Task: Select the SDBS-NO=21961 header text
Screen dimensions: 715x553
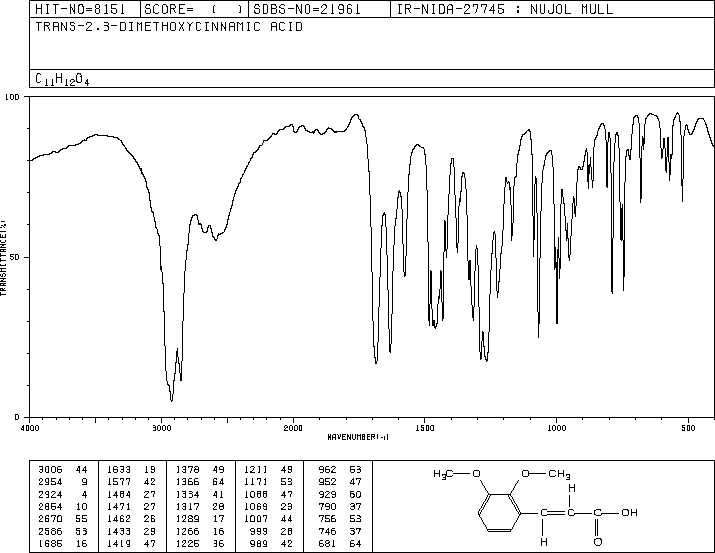Action: pyautogui.click(x=307, y=9)
